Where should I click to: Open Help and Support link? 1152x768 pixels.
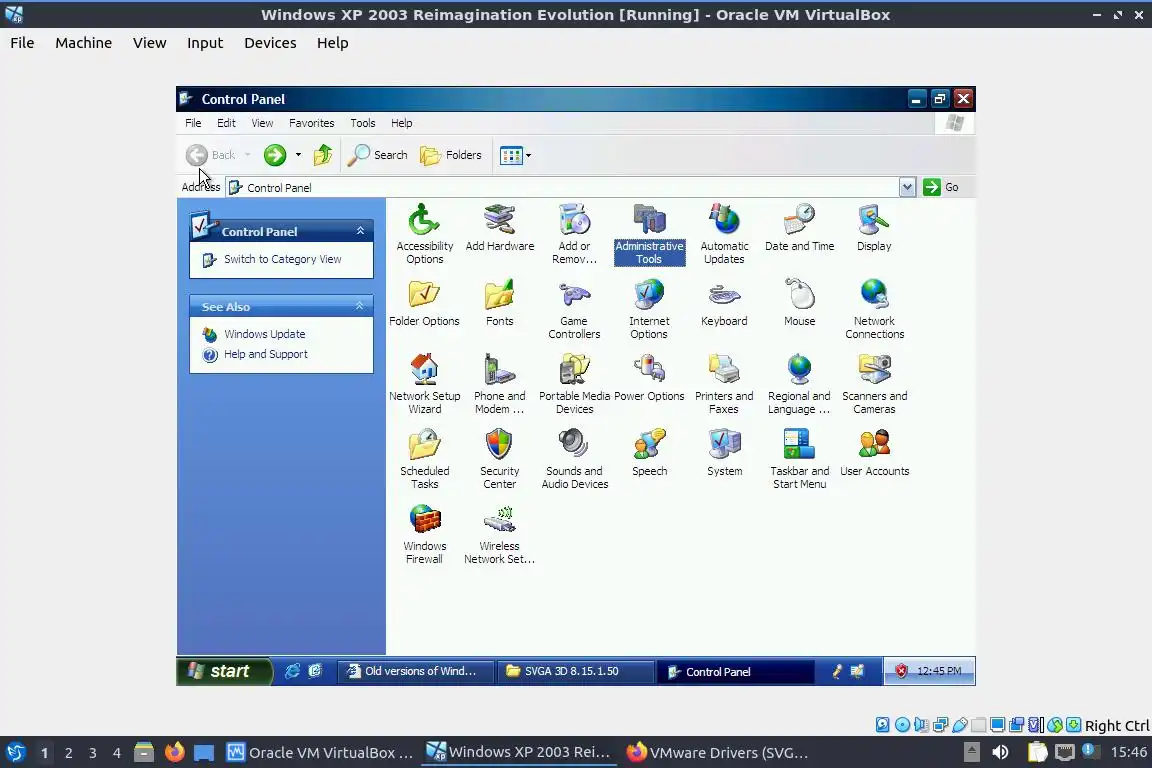pos(265,354)
